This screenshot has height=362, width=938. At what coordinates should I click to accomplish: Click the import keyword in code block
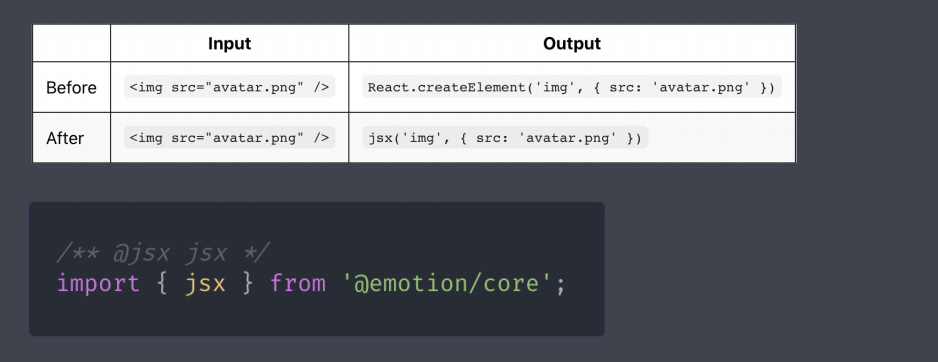pyautogui.click(x=98, y=283)
